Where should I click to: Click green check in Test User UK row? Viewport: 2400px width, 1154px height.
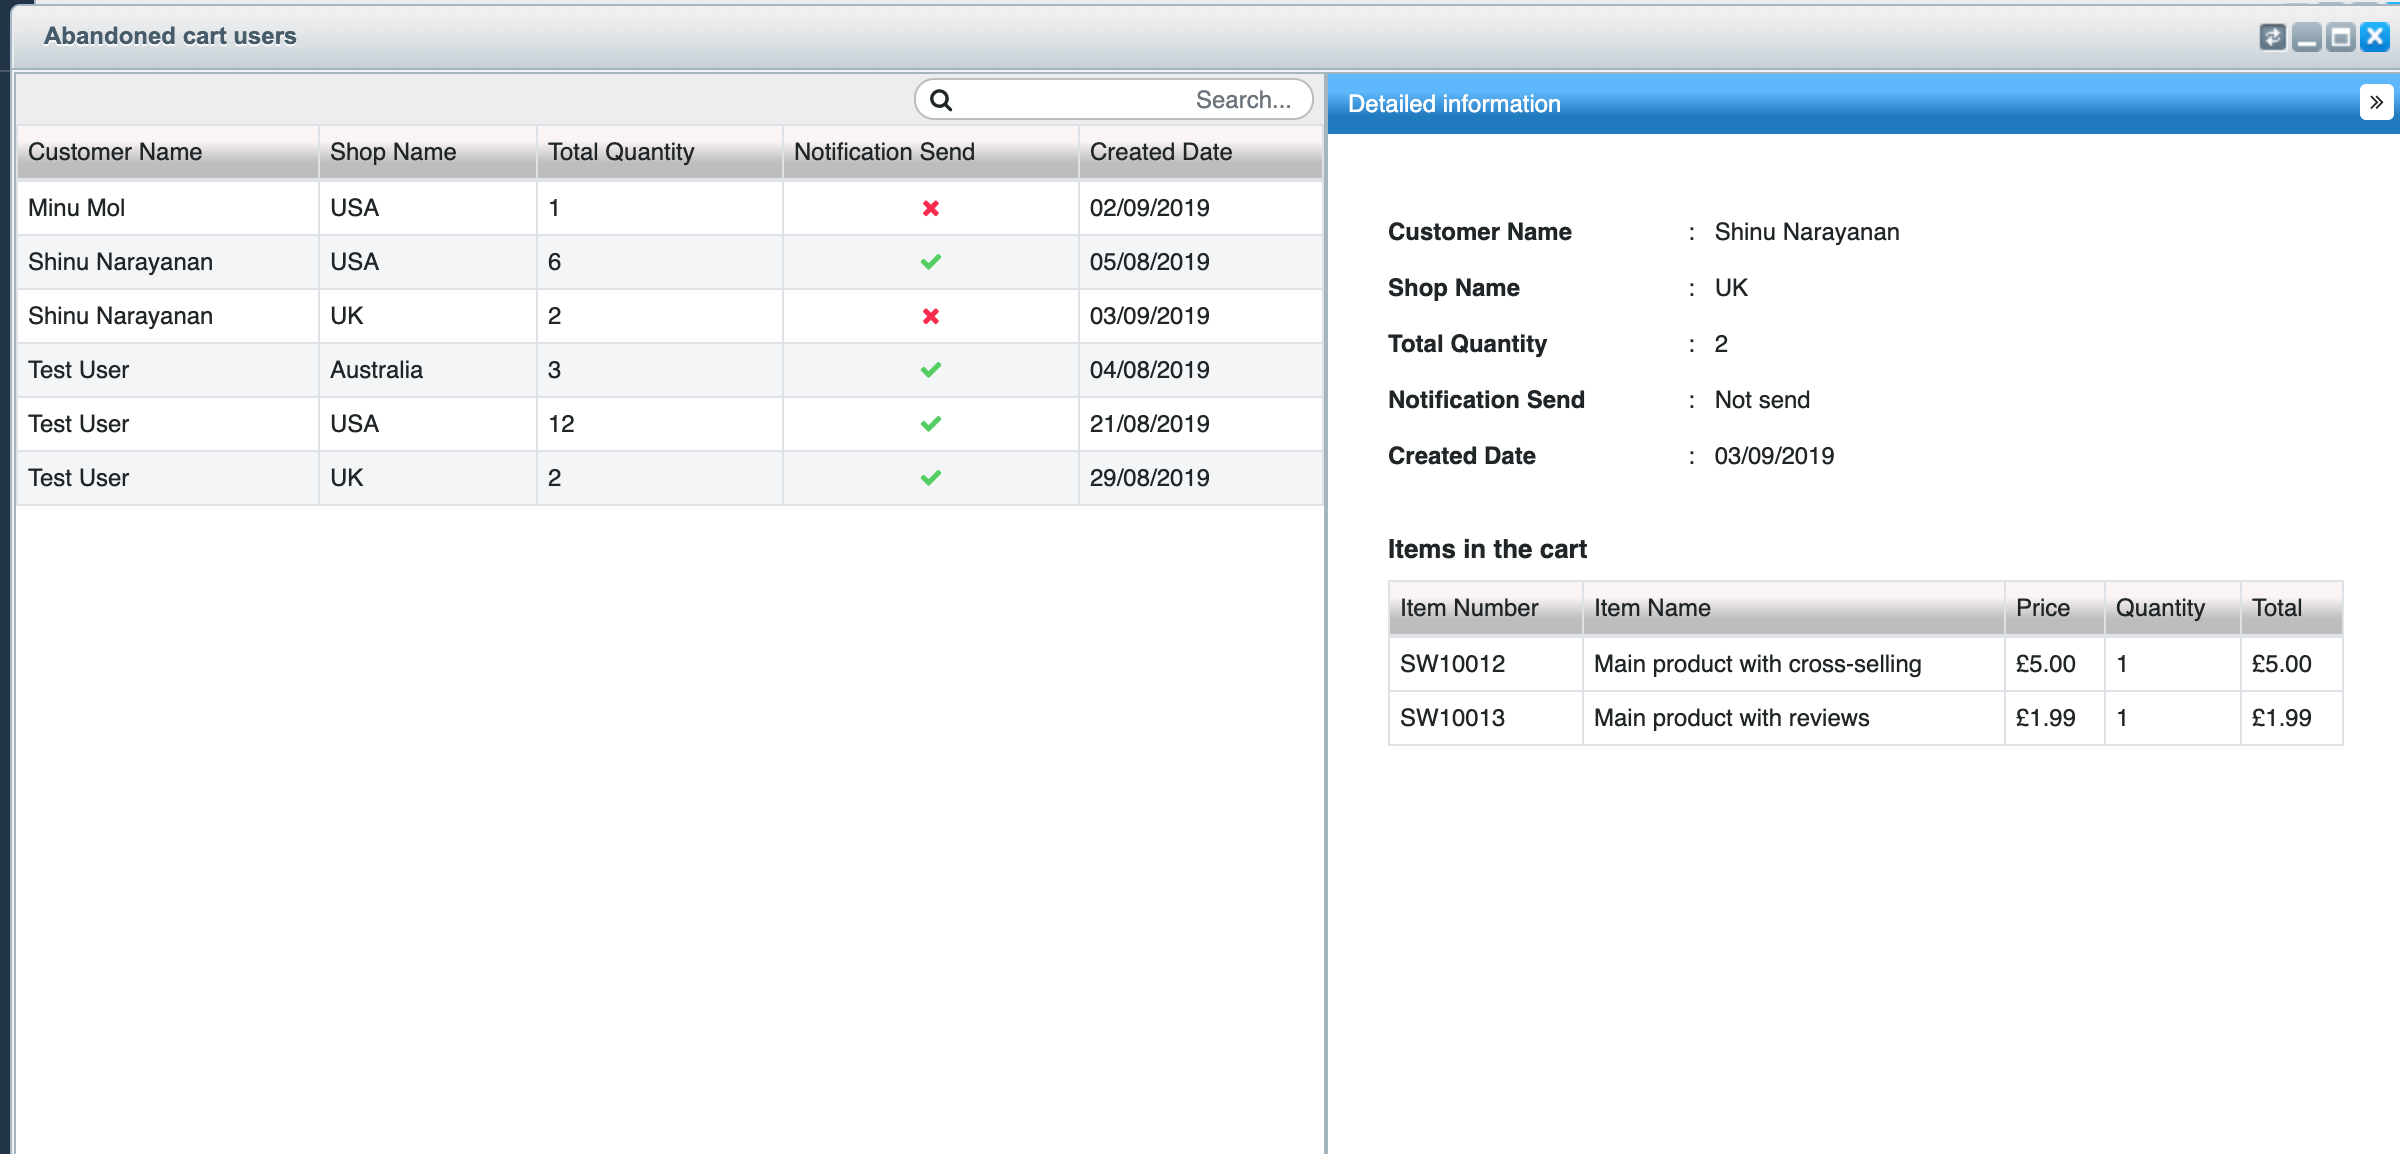tap(931, 478)
